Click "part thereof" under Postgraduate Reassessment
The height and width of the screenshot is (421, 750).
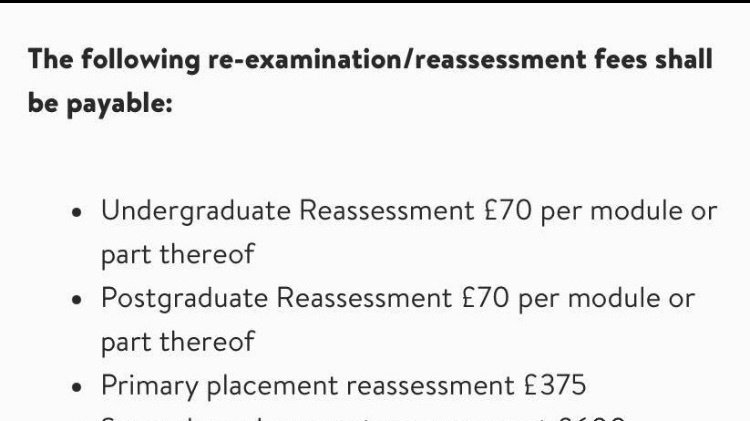[x=177, y=341]
